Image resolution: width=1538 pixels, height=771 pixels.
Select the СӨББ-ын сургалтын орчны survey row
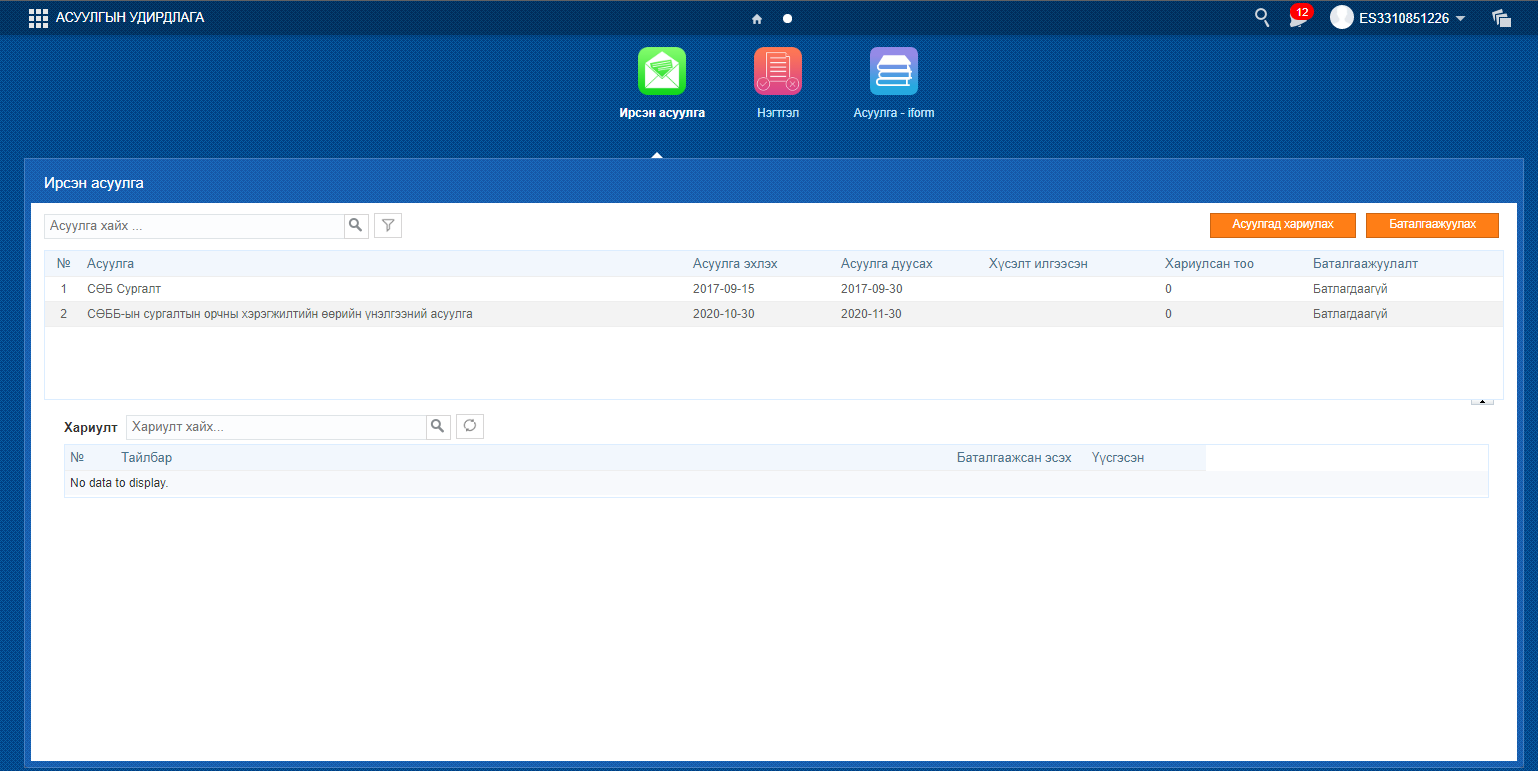tap(774, 314)
